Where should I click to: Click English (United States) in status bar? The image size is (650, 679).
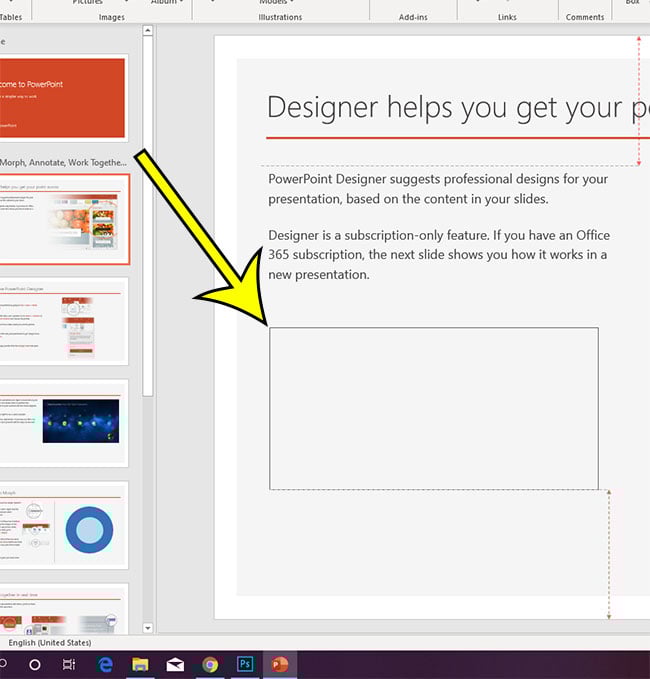click(x=50, y=643)
